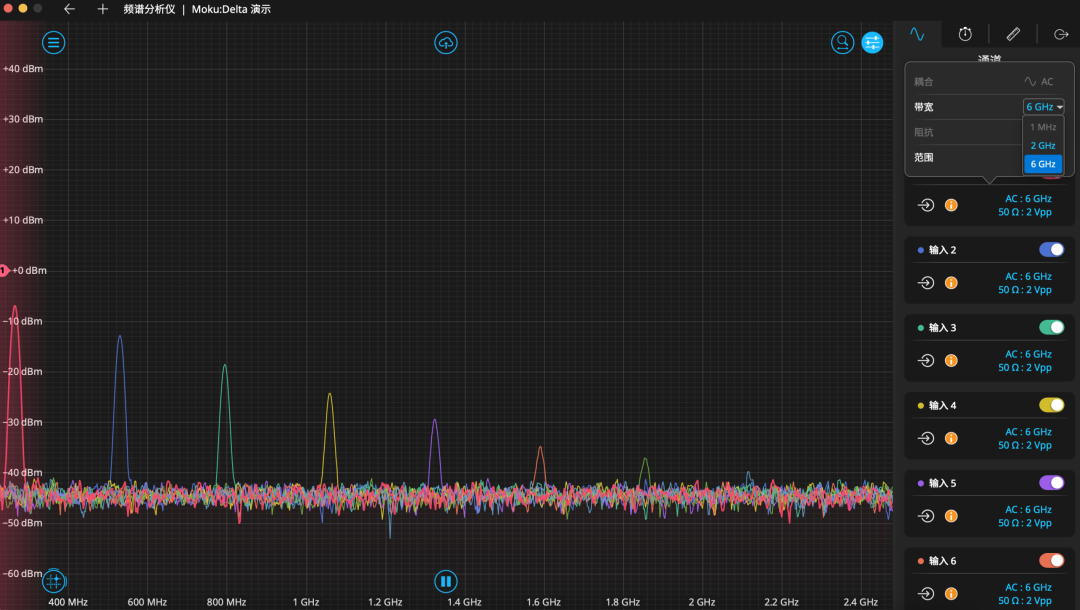Screen dimensions: 1080x610
Task: Click Input 4 input source icon
Action: pyautogui.click(x=926, y=439)
